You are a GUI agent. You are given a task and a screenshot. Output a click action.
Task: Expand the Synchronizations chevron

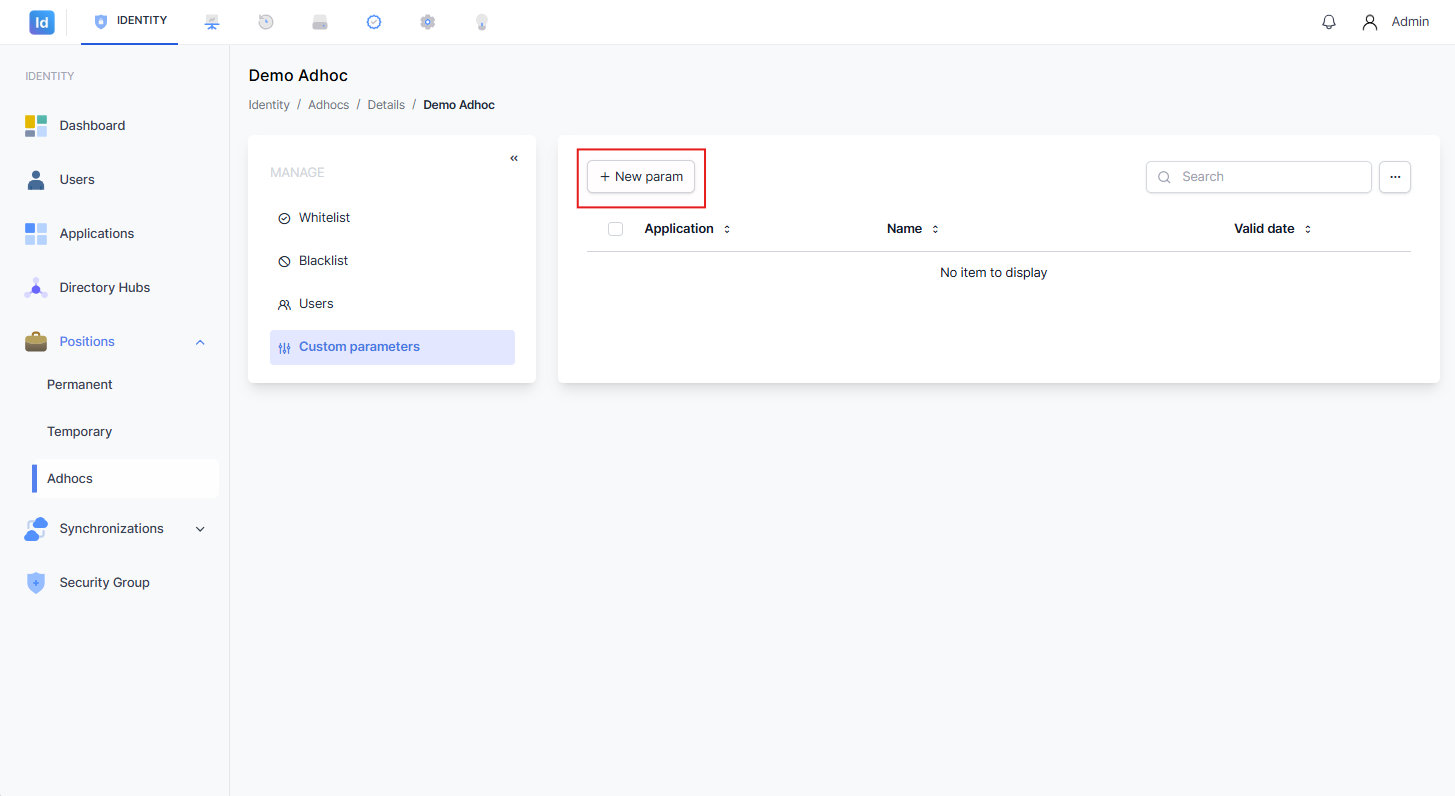coord(200,529)
